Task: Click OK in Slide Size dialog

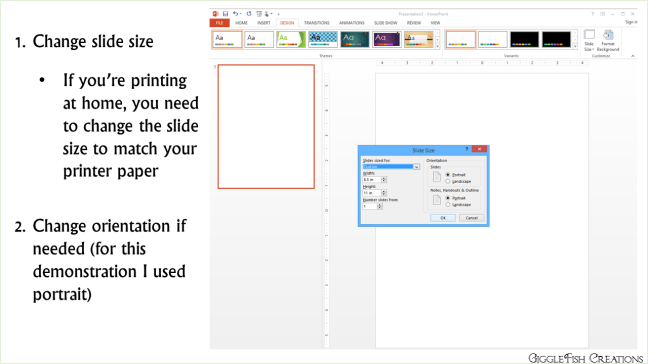Action: click(443, 218)
